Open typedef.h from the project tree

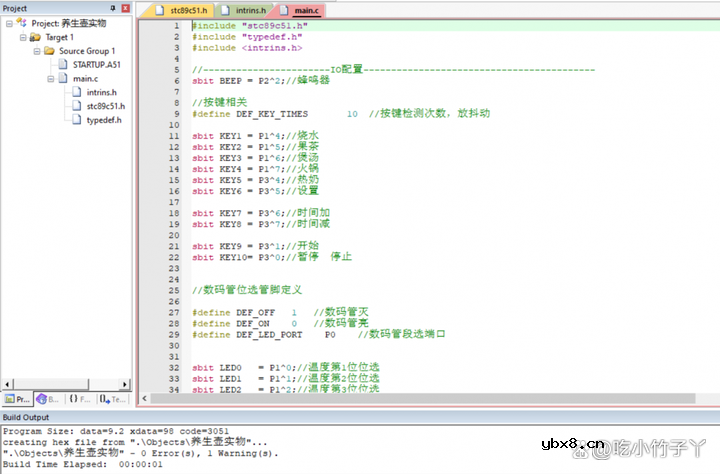[x=104, y=120]
